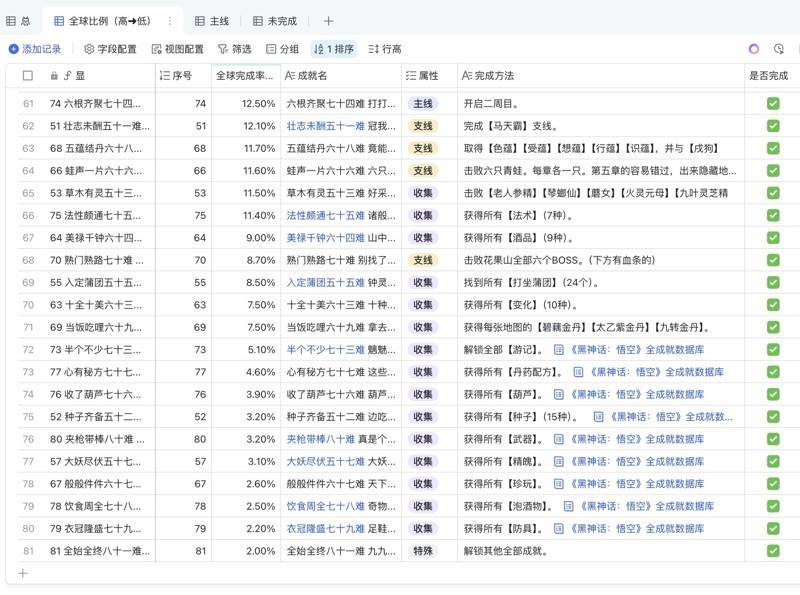The width and height of the screenshot is (800, 595).
Task: Switch to the 主线 view tab
Action: click(x=211, y=21)
